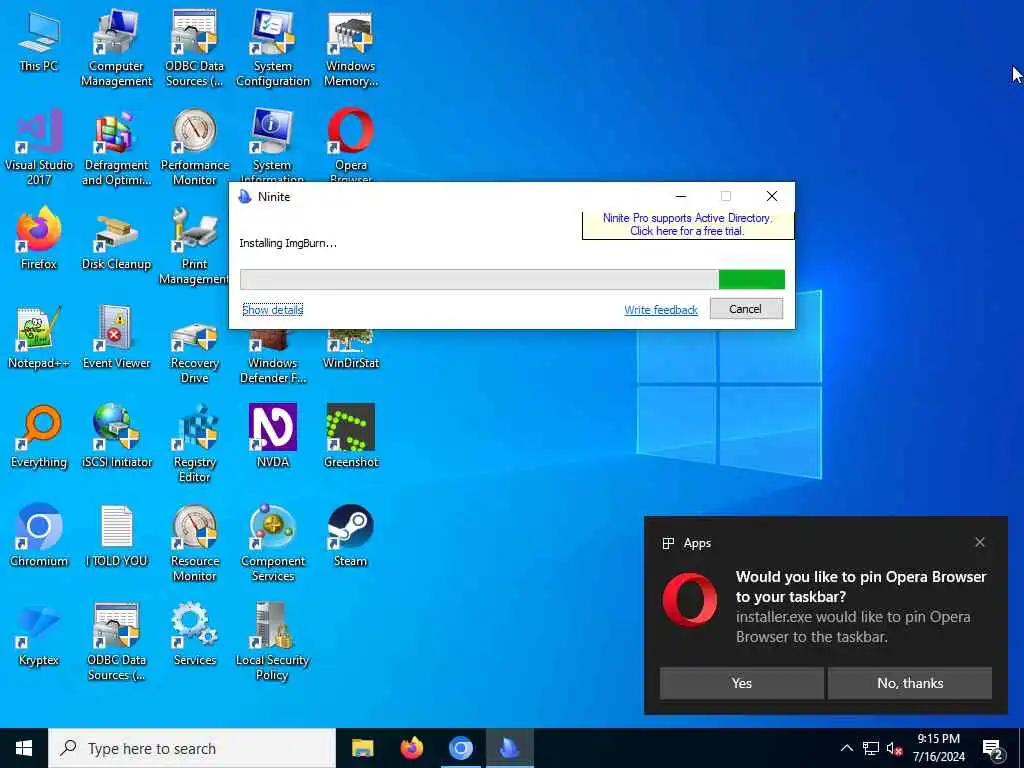Open the Windows Start menu
Image resolution: width=1024 pixels, height=768 pixels.
point(24,748)
